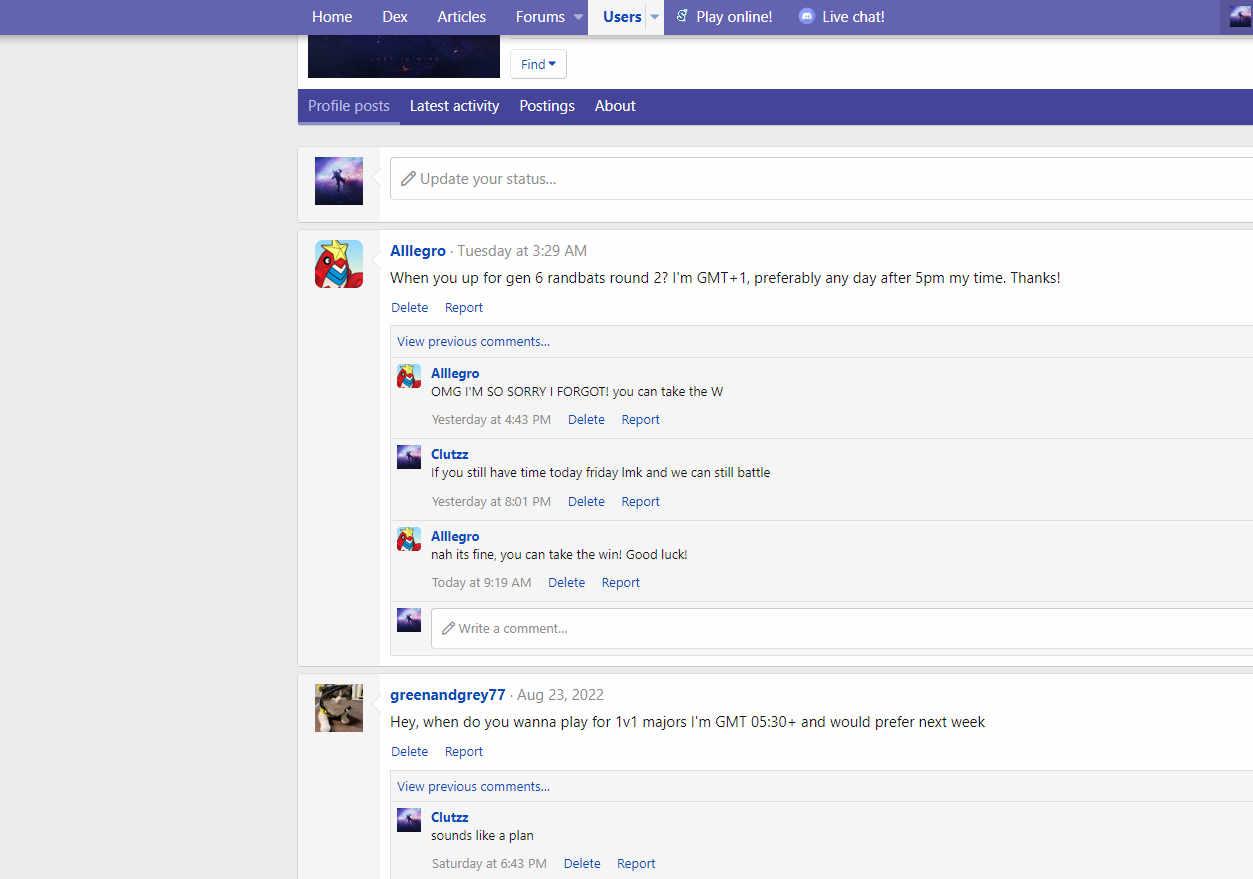Click the 'Write a comment' box
The image size is (1253, 879).
point(840,629)
